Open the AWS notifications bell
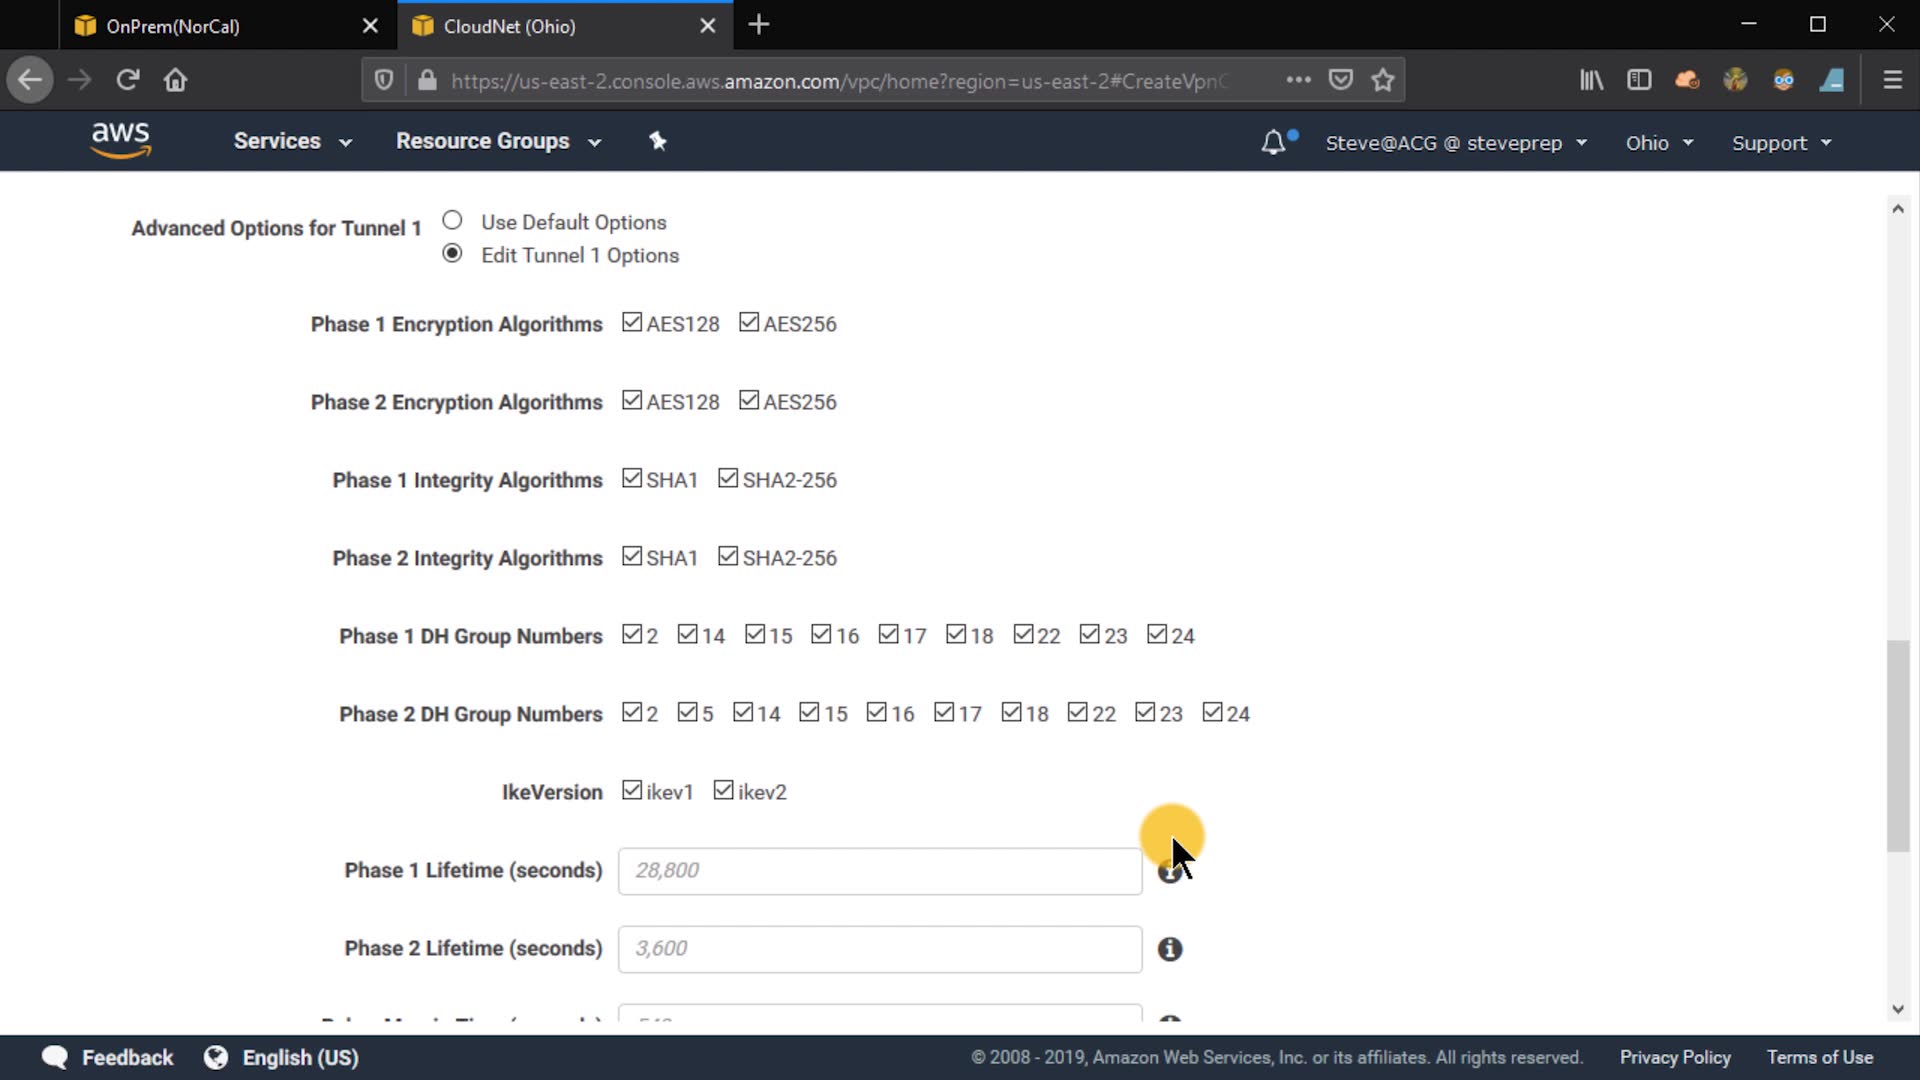 [x=1272, y=143]
